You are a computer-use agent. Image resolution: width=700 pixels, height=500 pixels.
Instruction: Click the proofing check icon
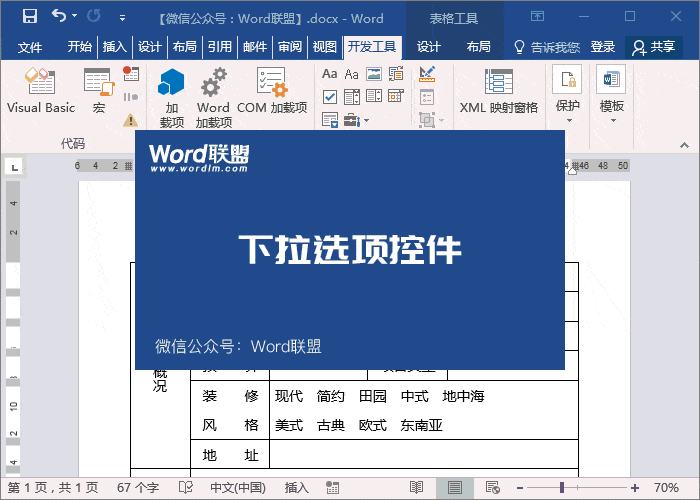tap(186, 488)
